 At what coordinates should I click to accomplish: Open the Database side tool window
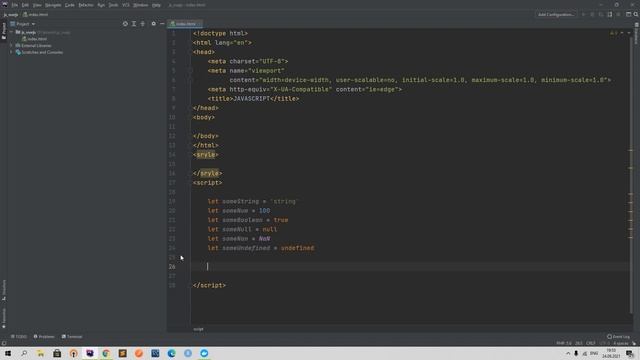[636, 34]
